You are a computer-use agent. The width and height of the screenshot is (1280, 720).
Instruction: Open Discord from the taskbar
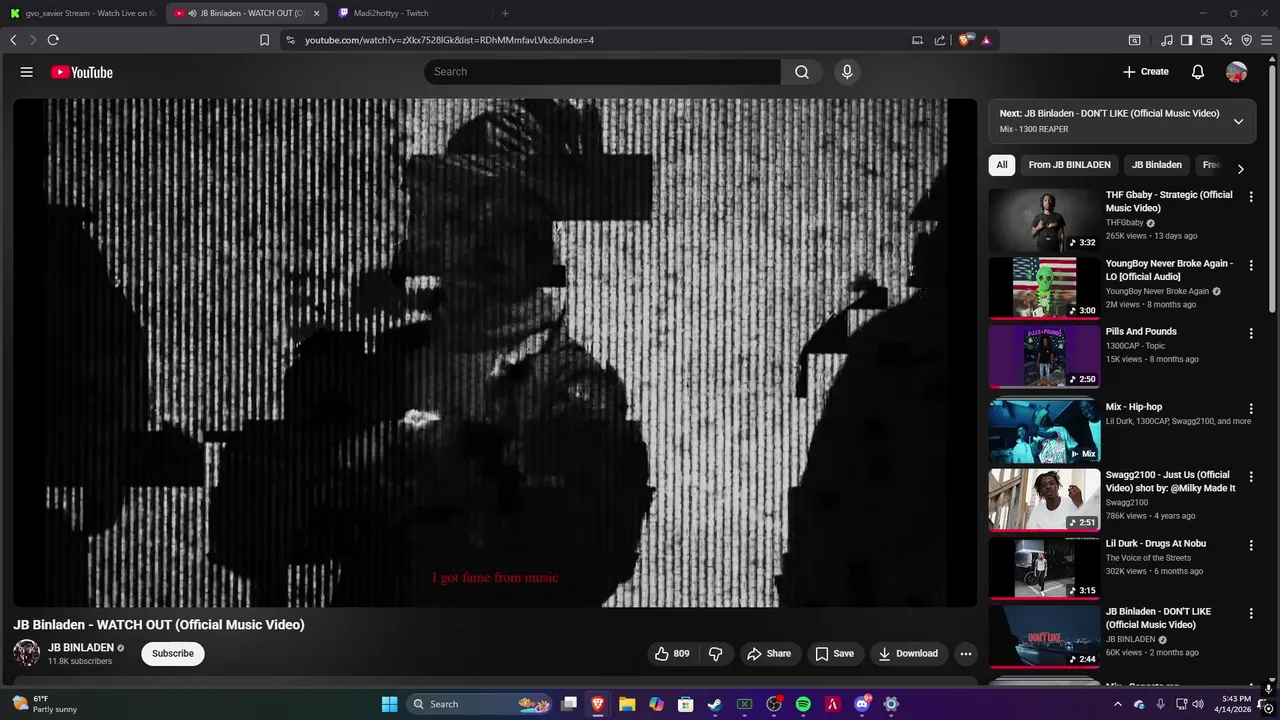(861, 704)
